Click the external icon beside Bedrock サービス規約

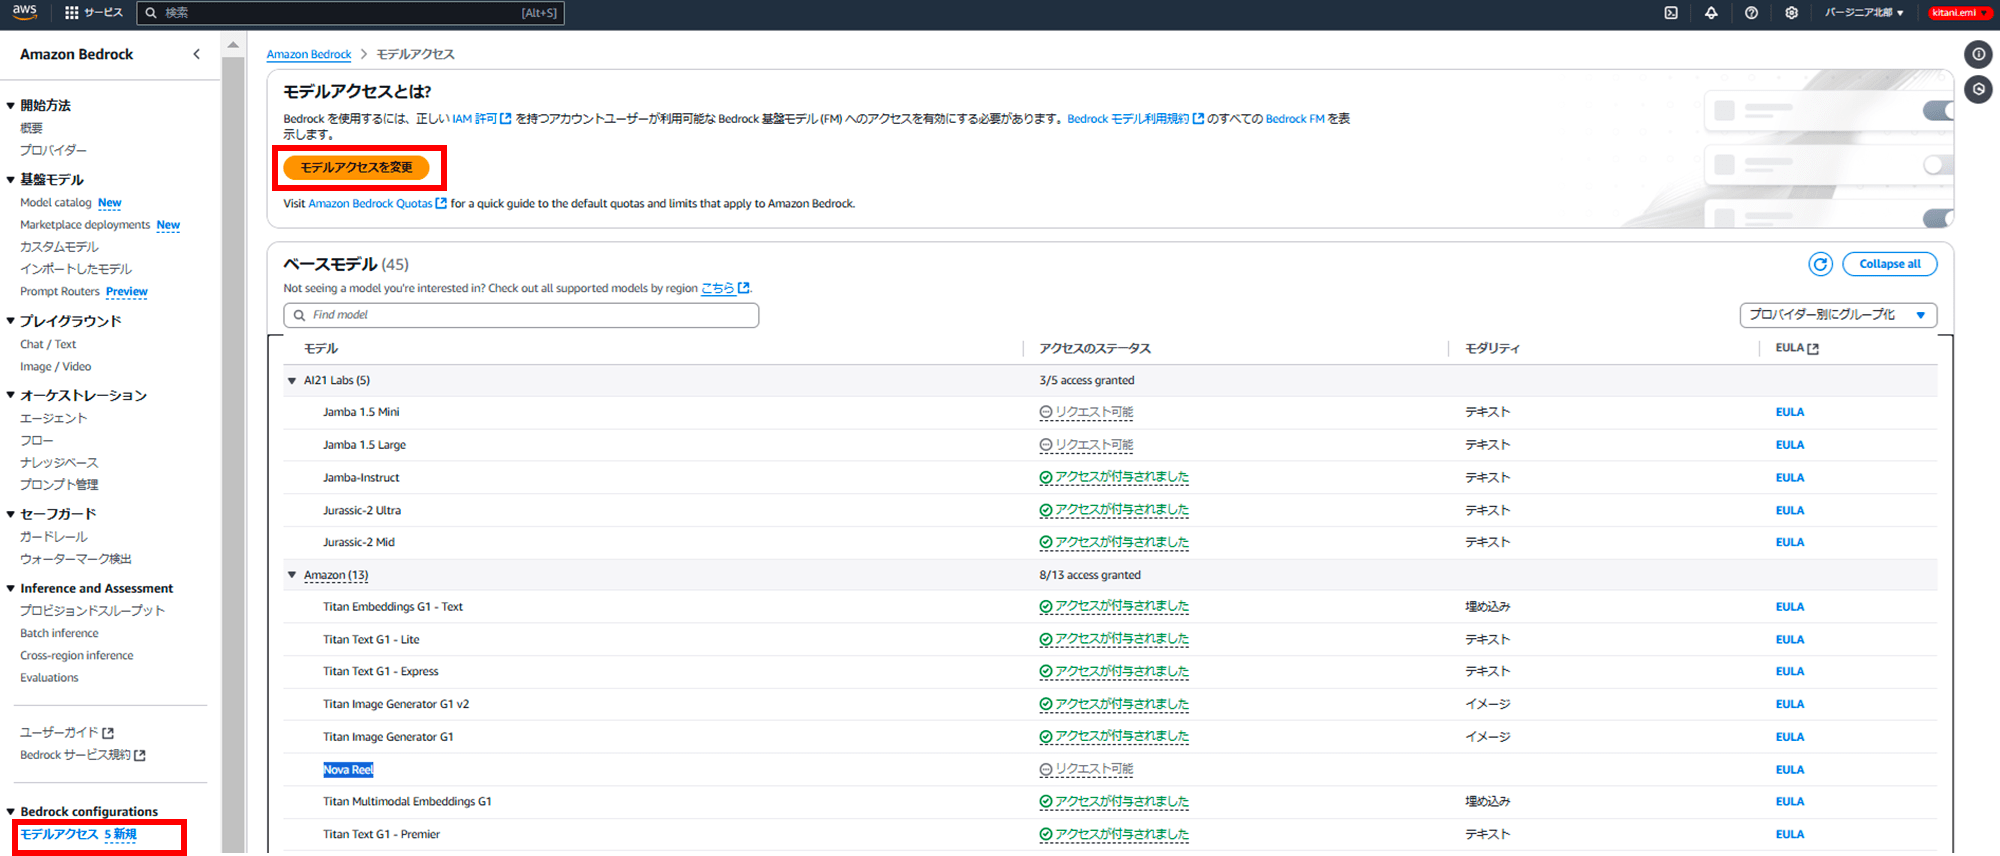tap(140, 756)
